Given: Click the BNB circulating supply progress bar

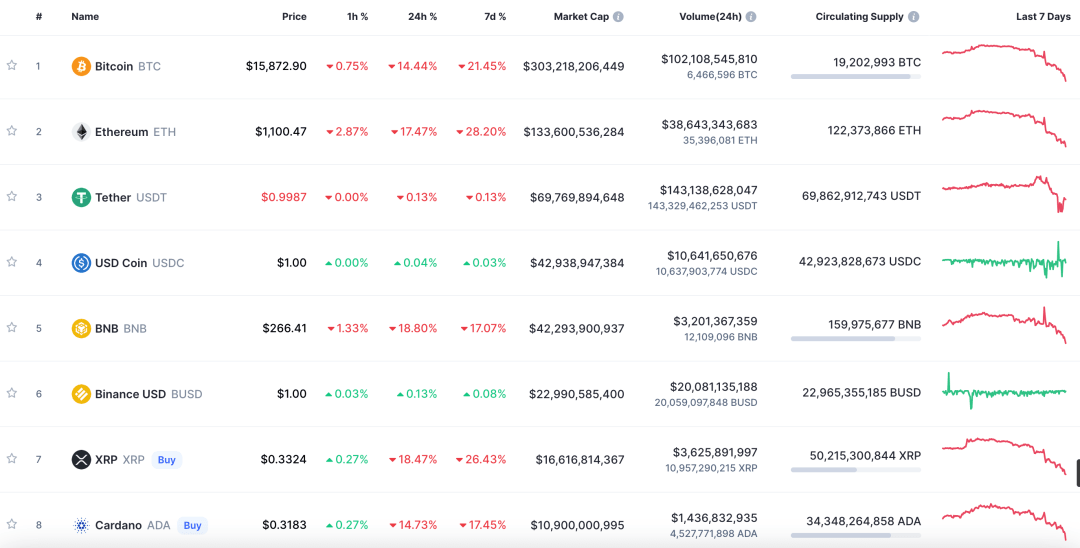Looking at the screenshot, I should click(x=856, y=339).
